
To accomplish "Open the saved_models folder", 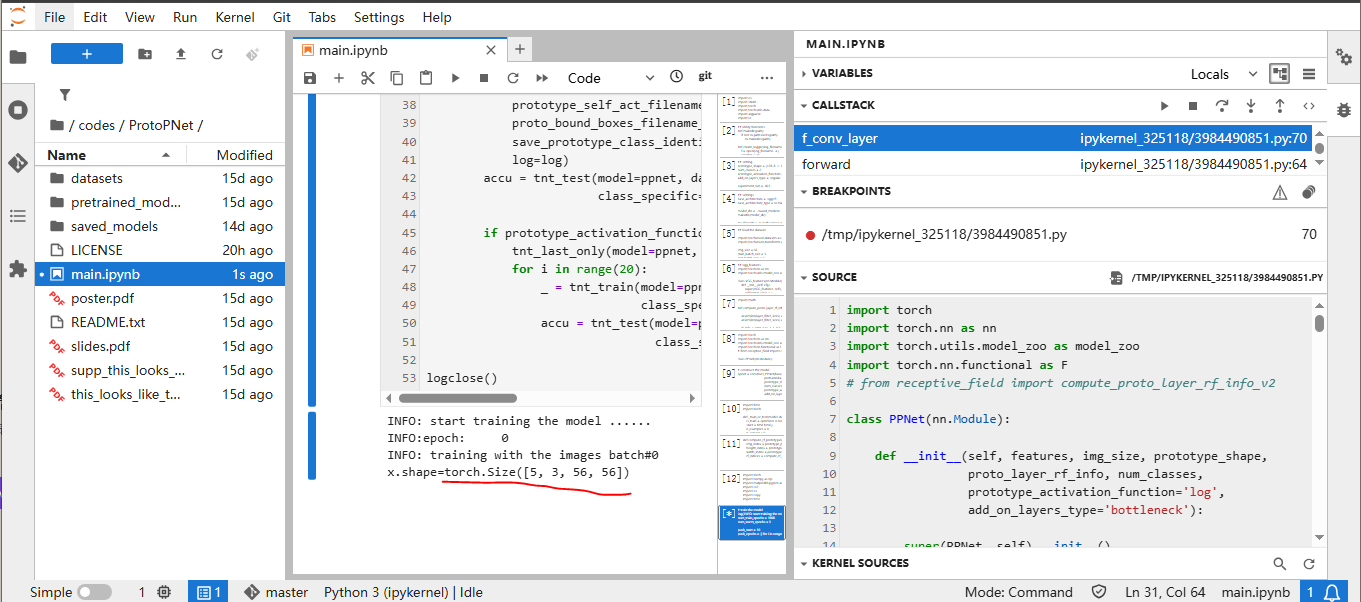I will point(114,226).
